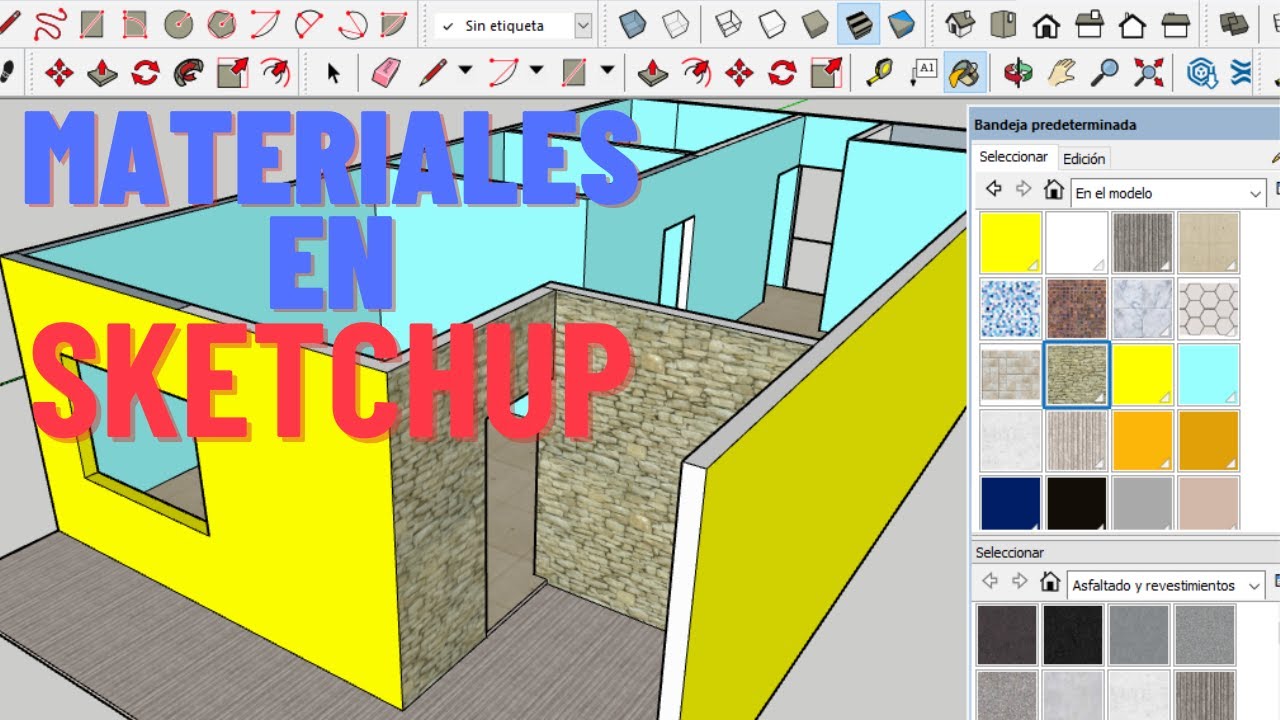Select the white material swatch

click(x=1077, y=242)
